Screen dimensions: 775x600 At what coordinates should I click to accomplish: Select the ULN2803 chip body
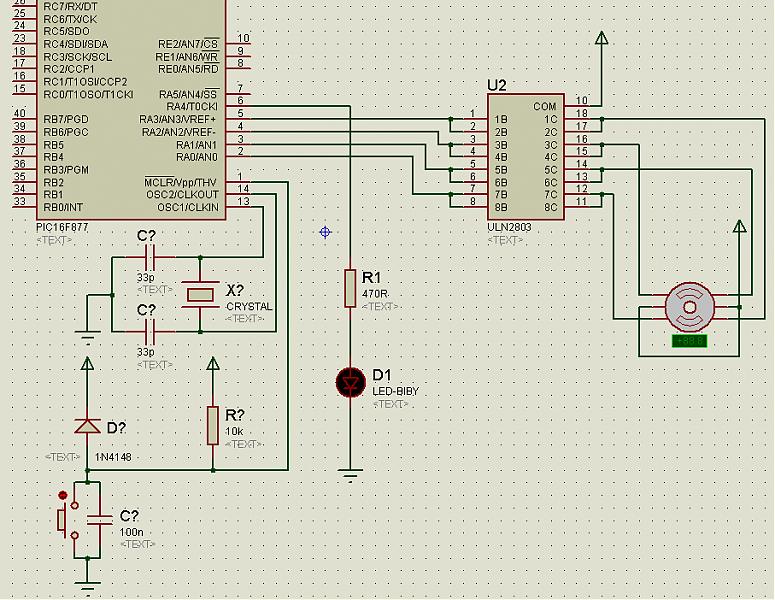tap(526, 157)
